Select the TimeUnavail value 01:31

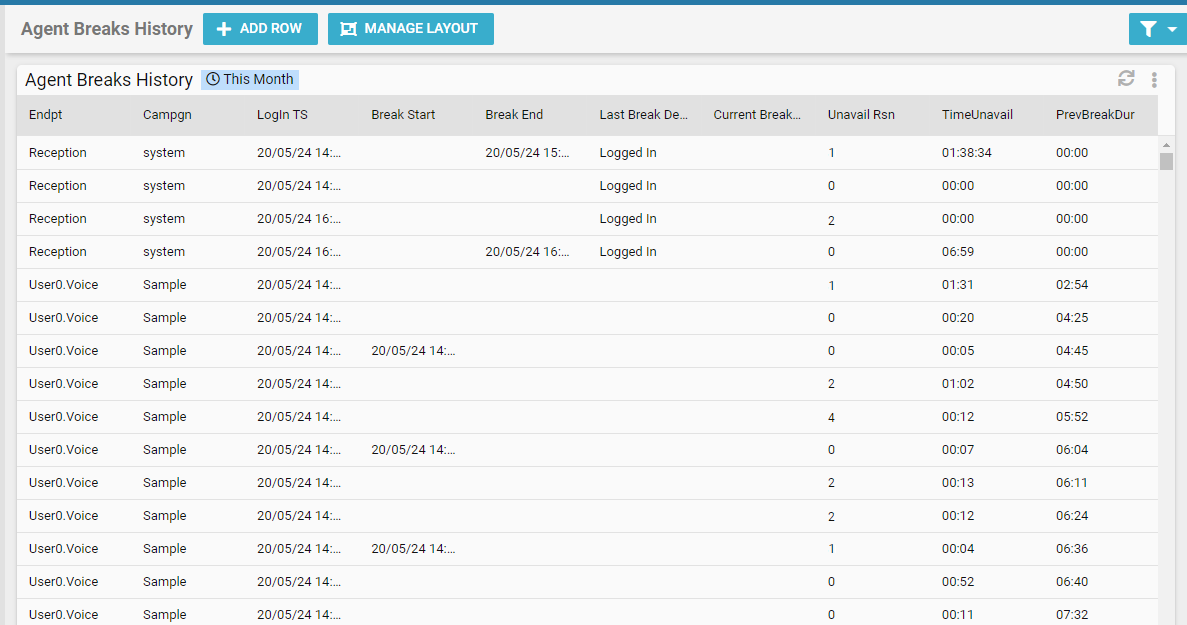(x=958, y=285)
